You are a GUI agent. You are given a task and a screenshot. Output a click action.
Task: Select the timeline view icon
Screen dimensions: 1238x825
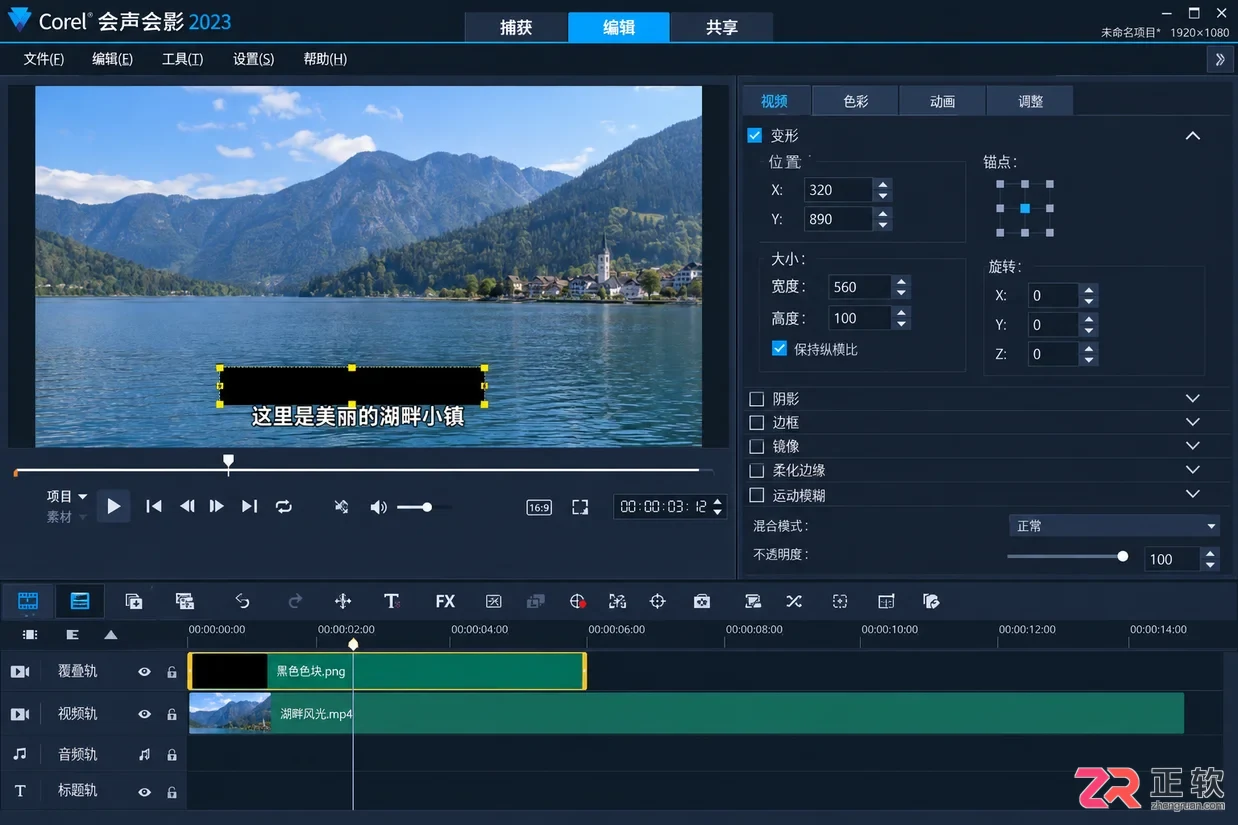point(80,601)
